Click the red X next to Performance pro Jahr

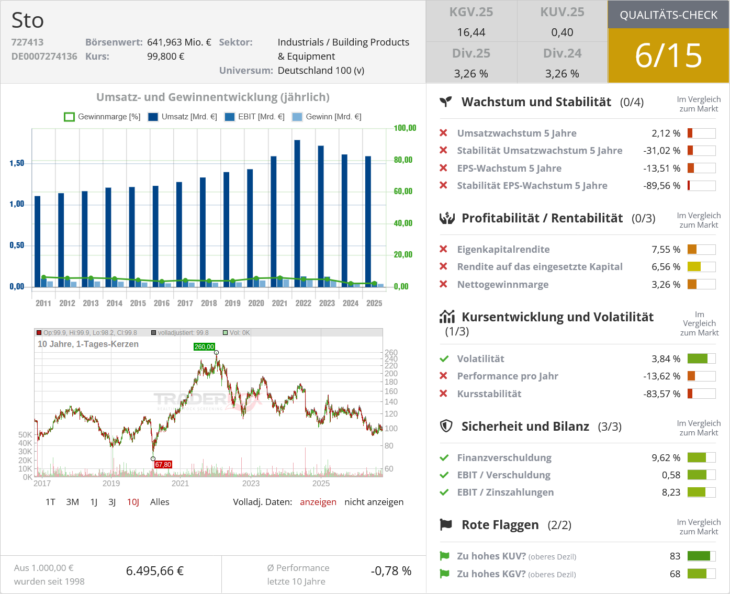[x=443, y=376]
